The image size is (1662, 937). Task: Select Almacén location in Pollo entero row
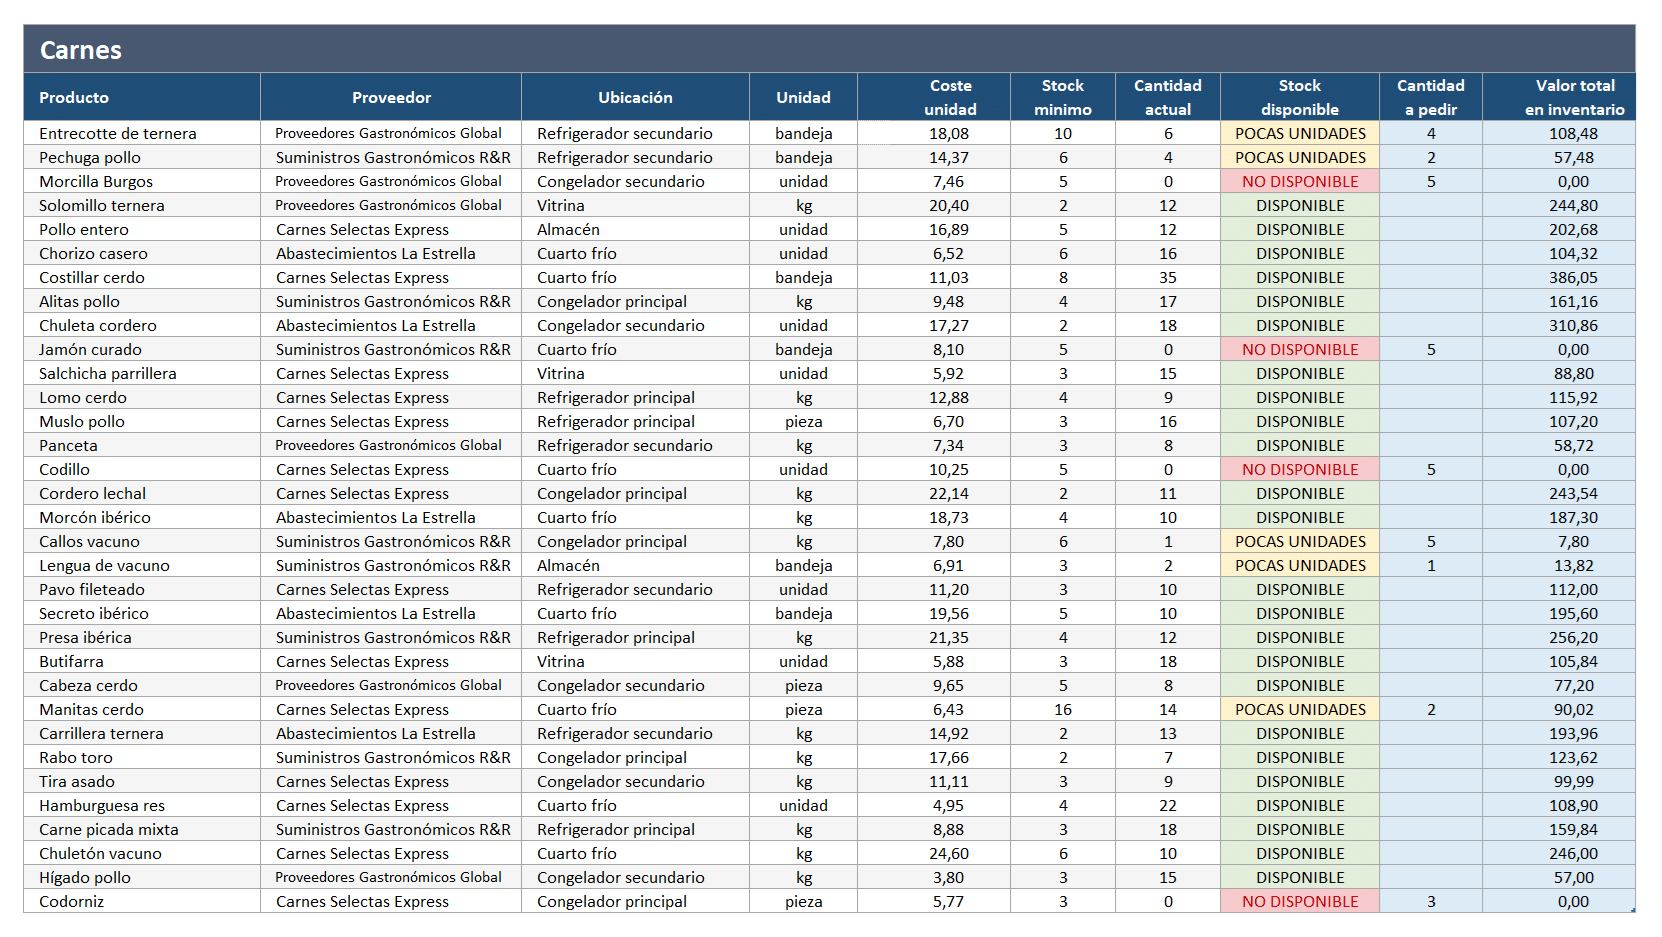[x=635, y=229]
